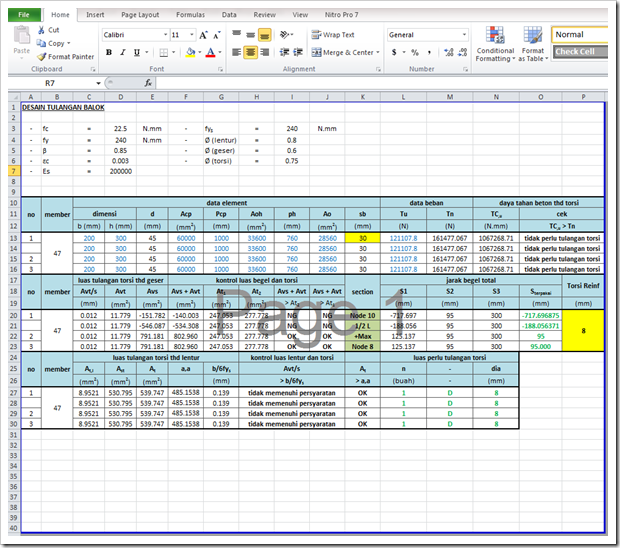The width and height of the screenshot is (620, 548).
Task: Select the Normal cell style
Action: [580, 35]
